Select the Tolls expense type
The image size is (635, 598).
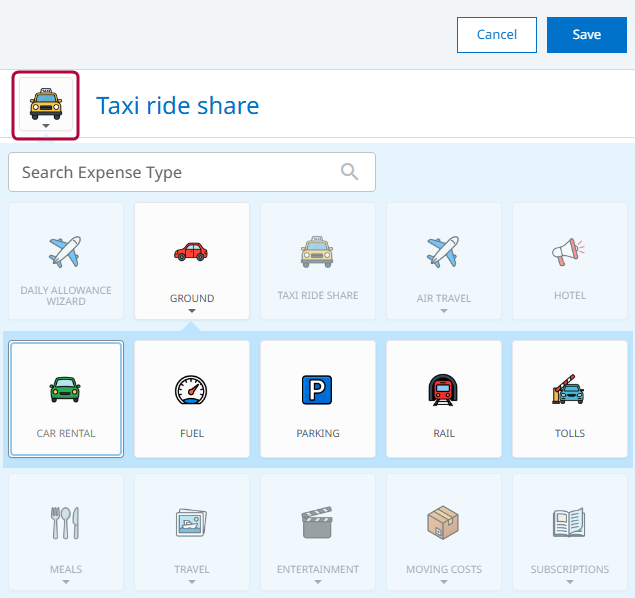coord(570,398)
